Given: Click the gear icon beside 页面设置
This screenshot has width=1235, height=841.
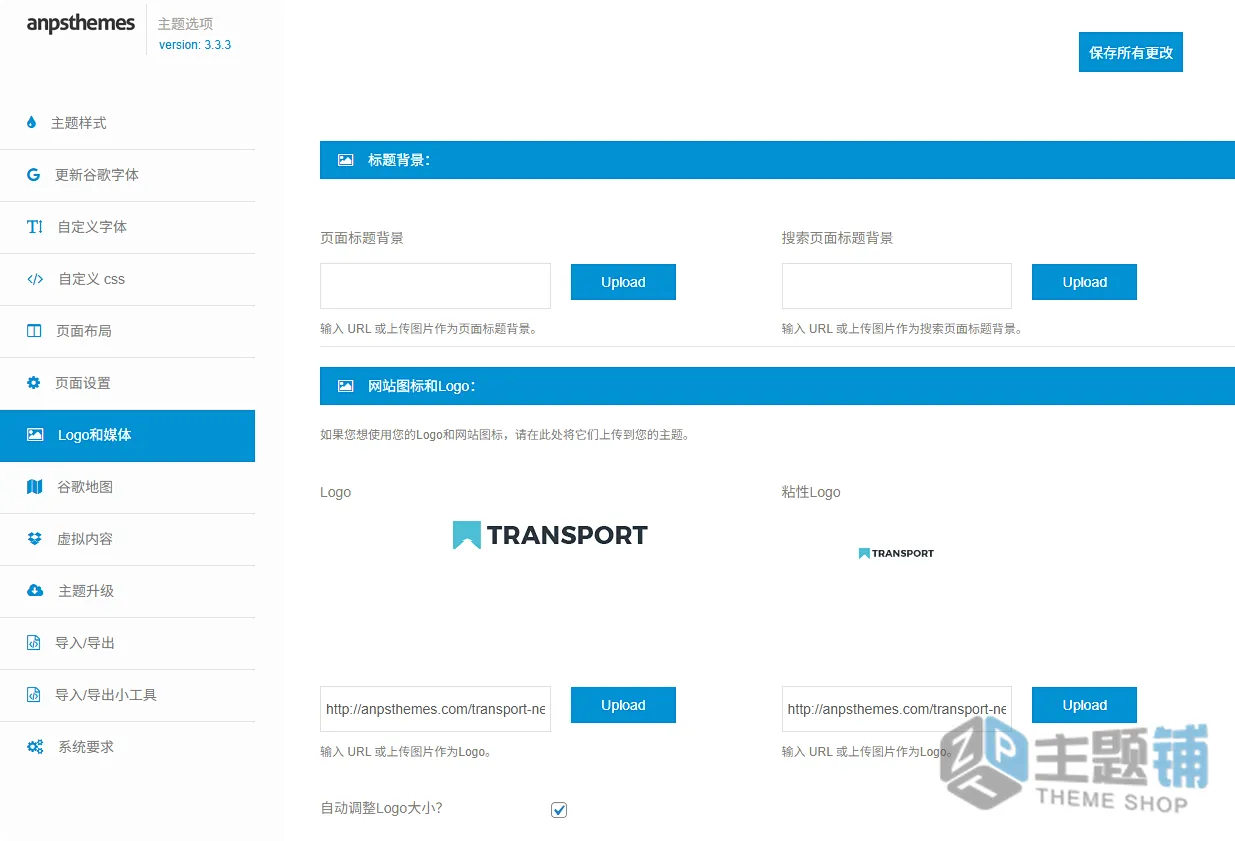Looking at the screenshot, I should 34,382.
